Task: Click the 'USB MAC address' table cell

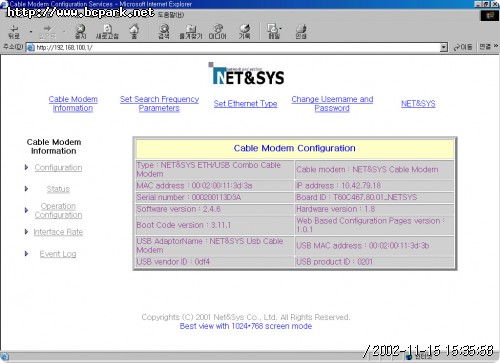Action: pos(375,246)
